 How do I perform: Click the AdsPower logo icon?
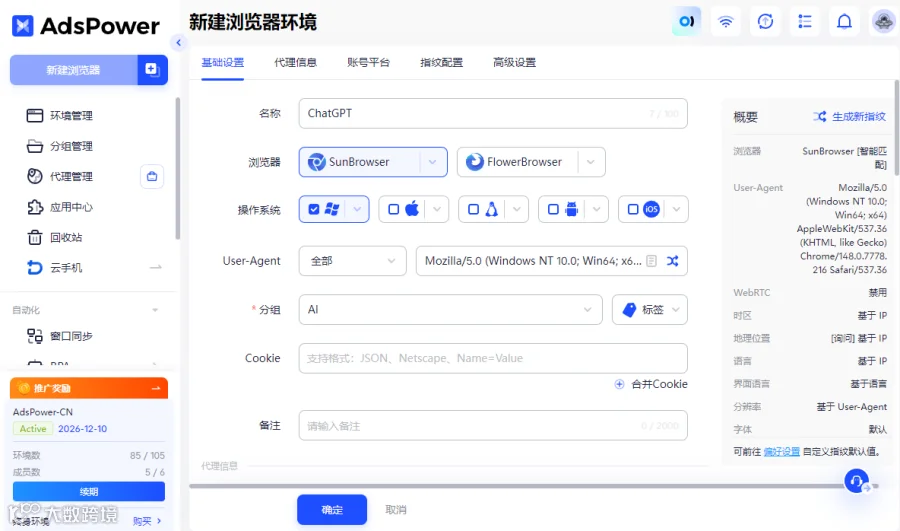coord(23,25)
